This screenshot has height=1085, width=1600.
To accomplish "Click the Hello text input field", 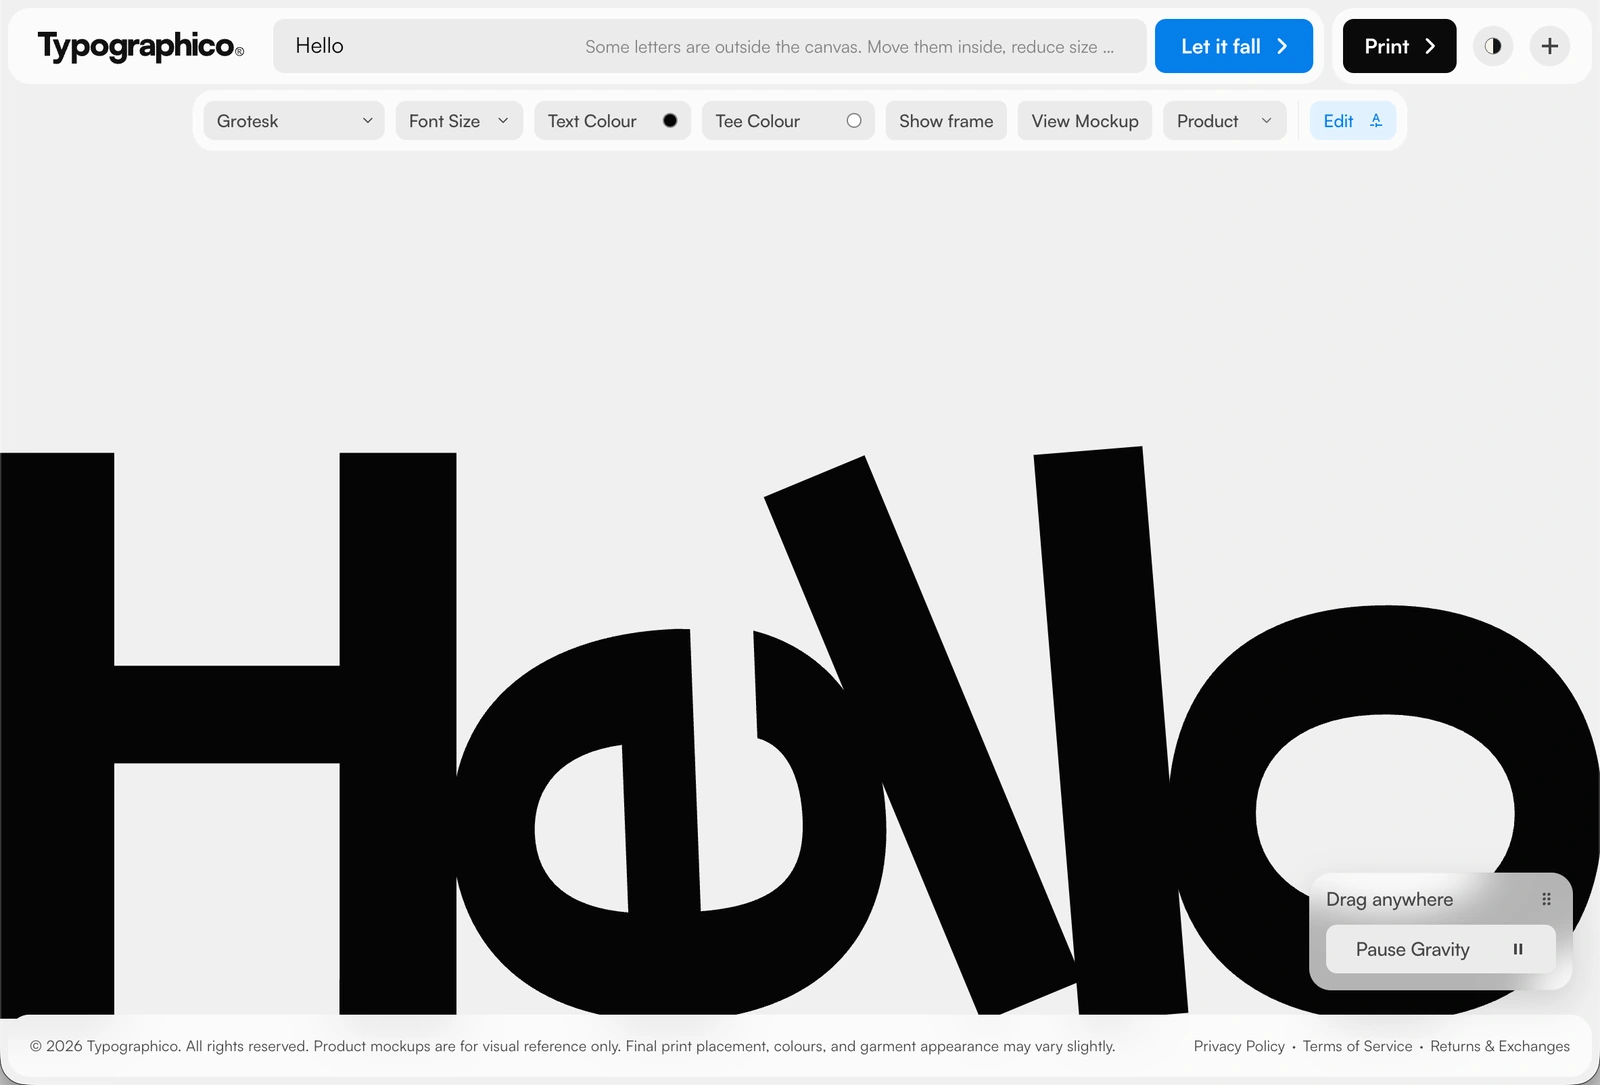I will click(710, 46).
